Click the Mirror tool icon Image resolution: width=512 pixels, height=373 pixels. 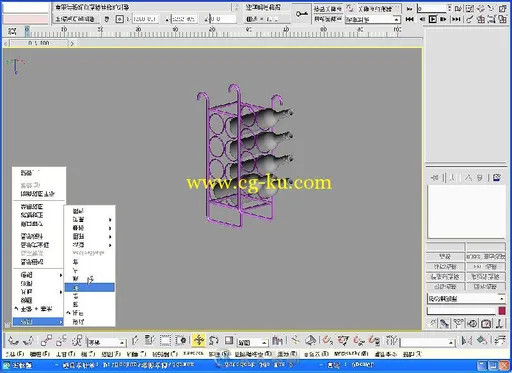pyautogui.click(x=467, y=341)
